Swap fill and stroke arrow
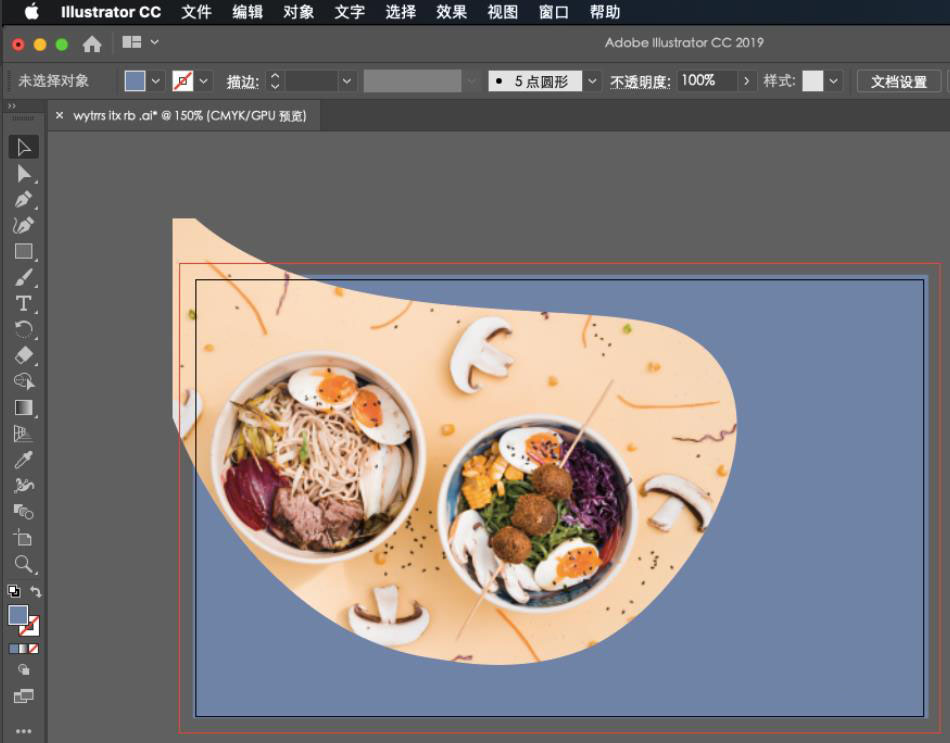 [36, 591]
